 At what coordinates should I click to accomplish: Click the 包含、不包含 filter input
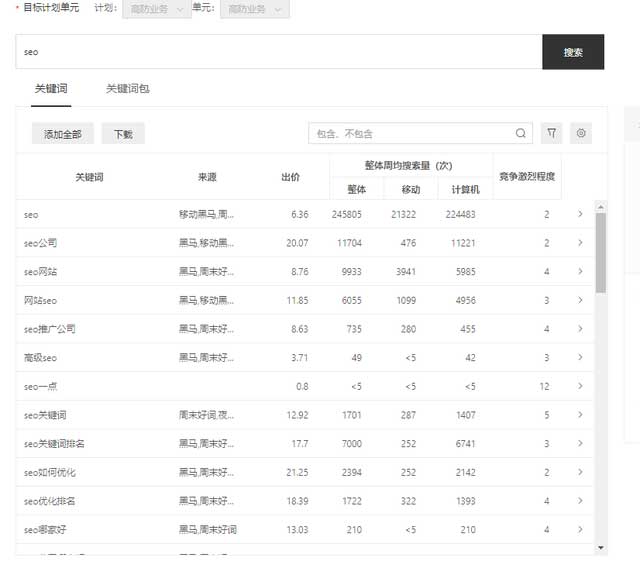coord(410,134)
